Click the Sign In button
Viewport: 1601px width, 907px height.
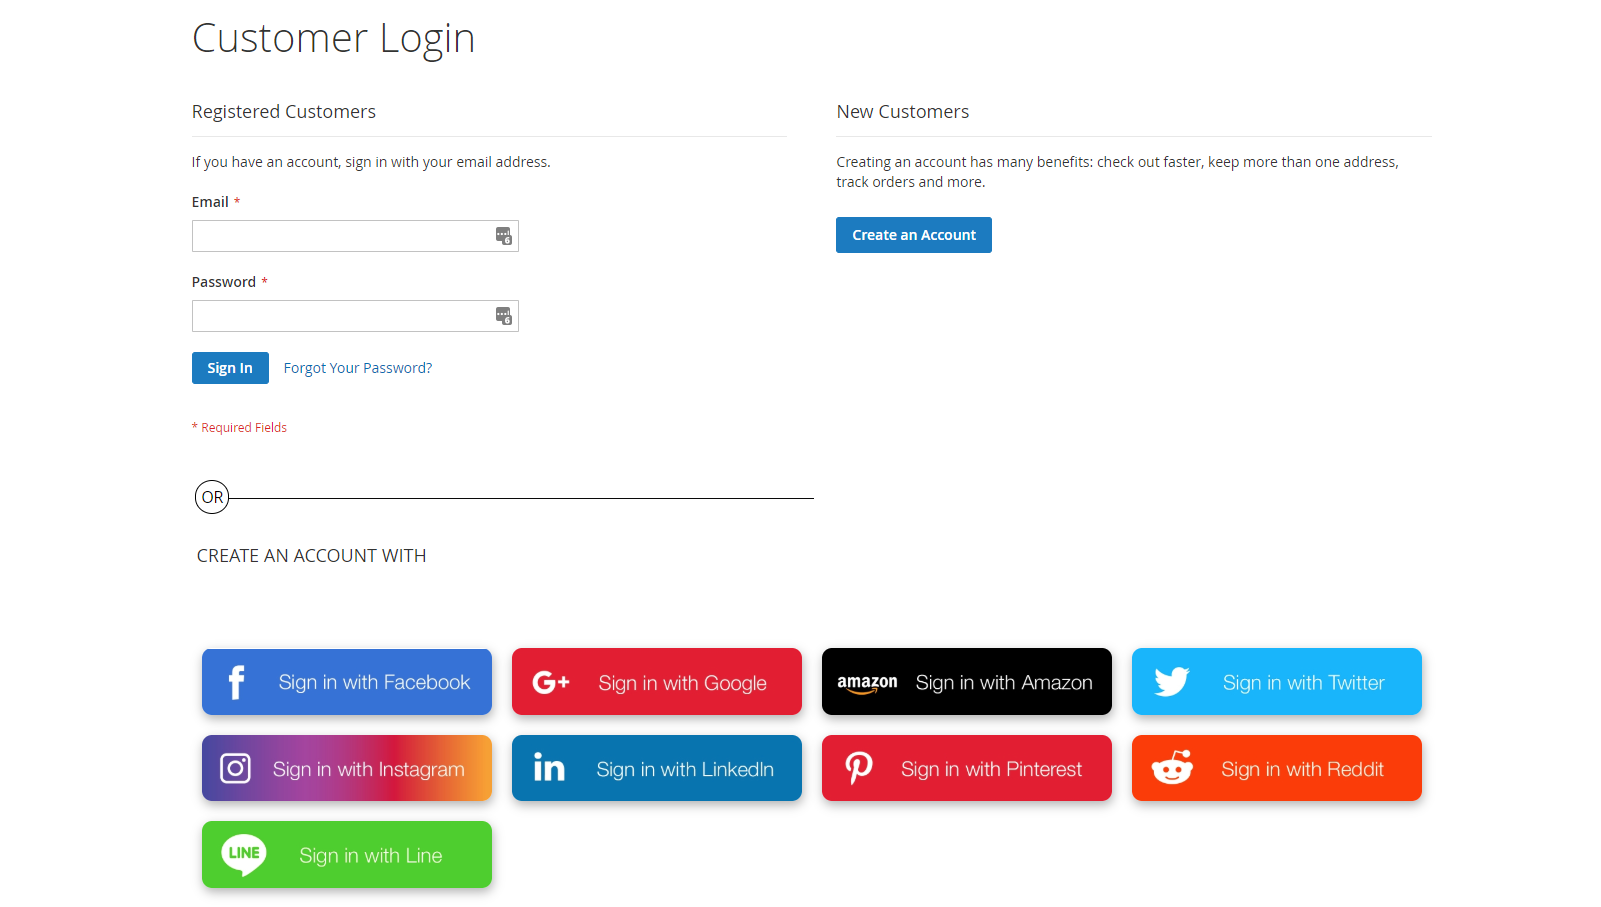[230, 368]
